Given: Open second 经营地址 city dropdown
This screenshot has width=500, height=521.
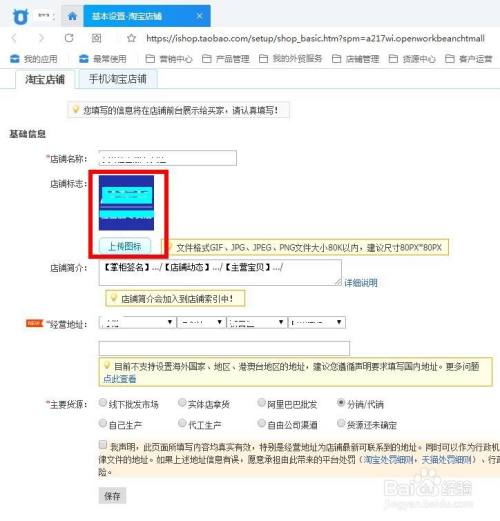Looking at the screenshot, I should [x=201, y=322].
